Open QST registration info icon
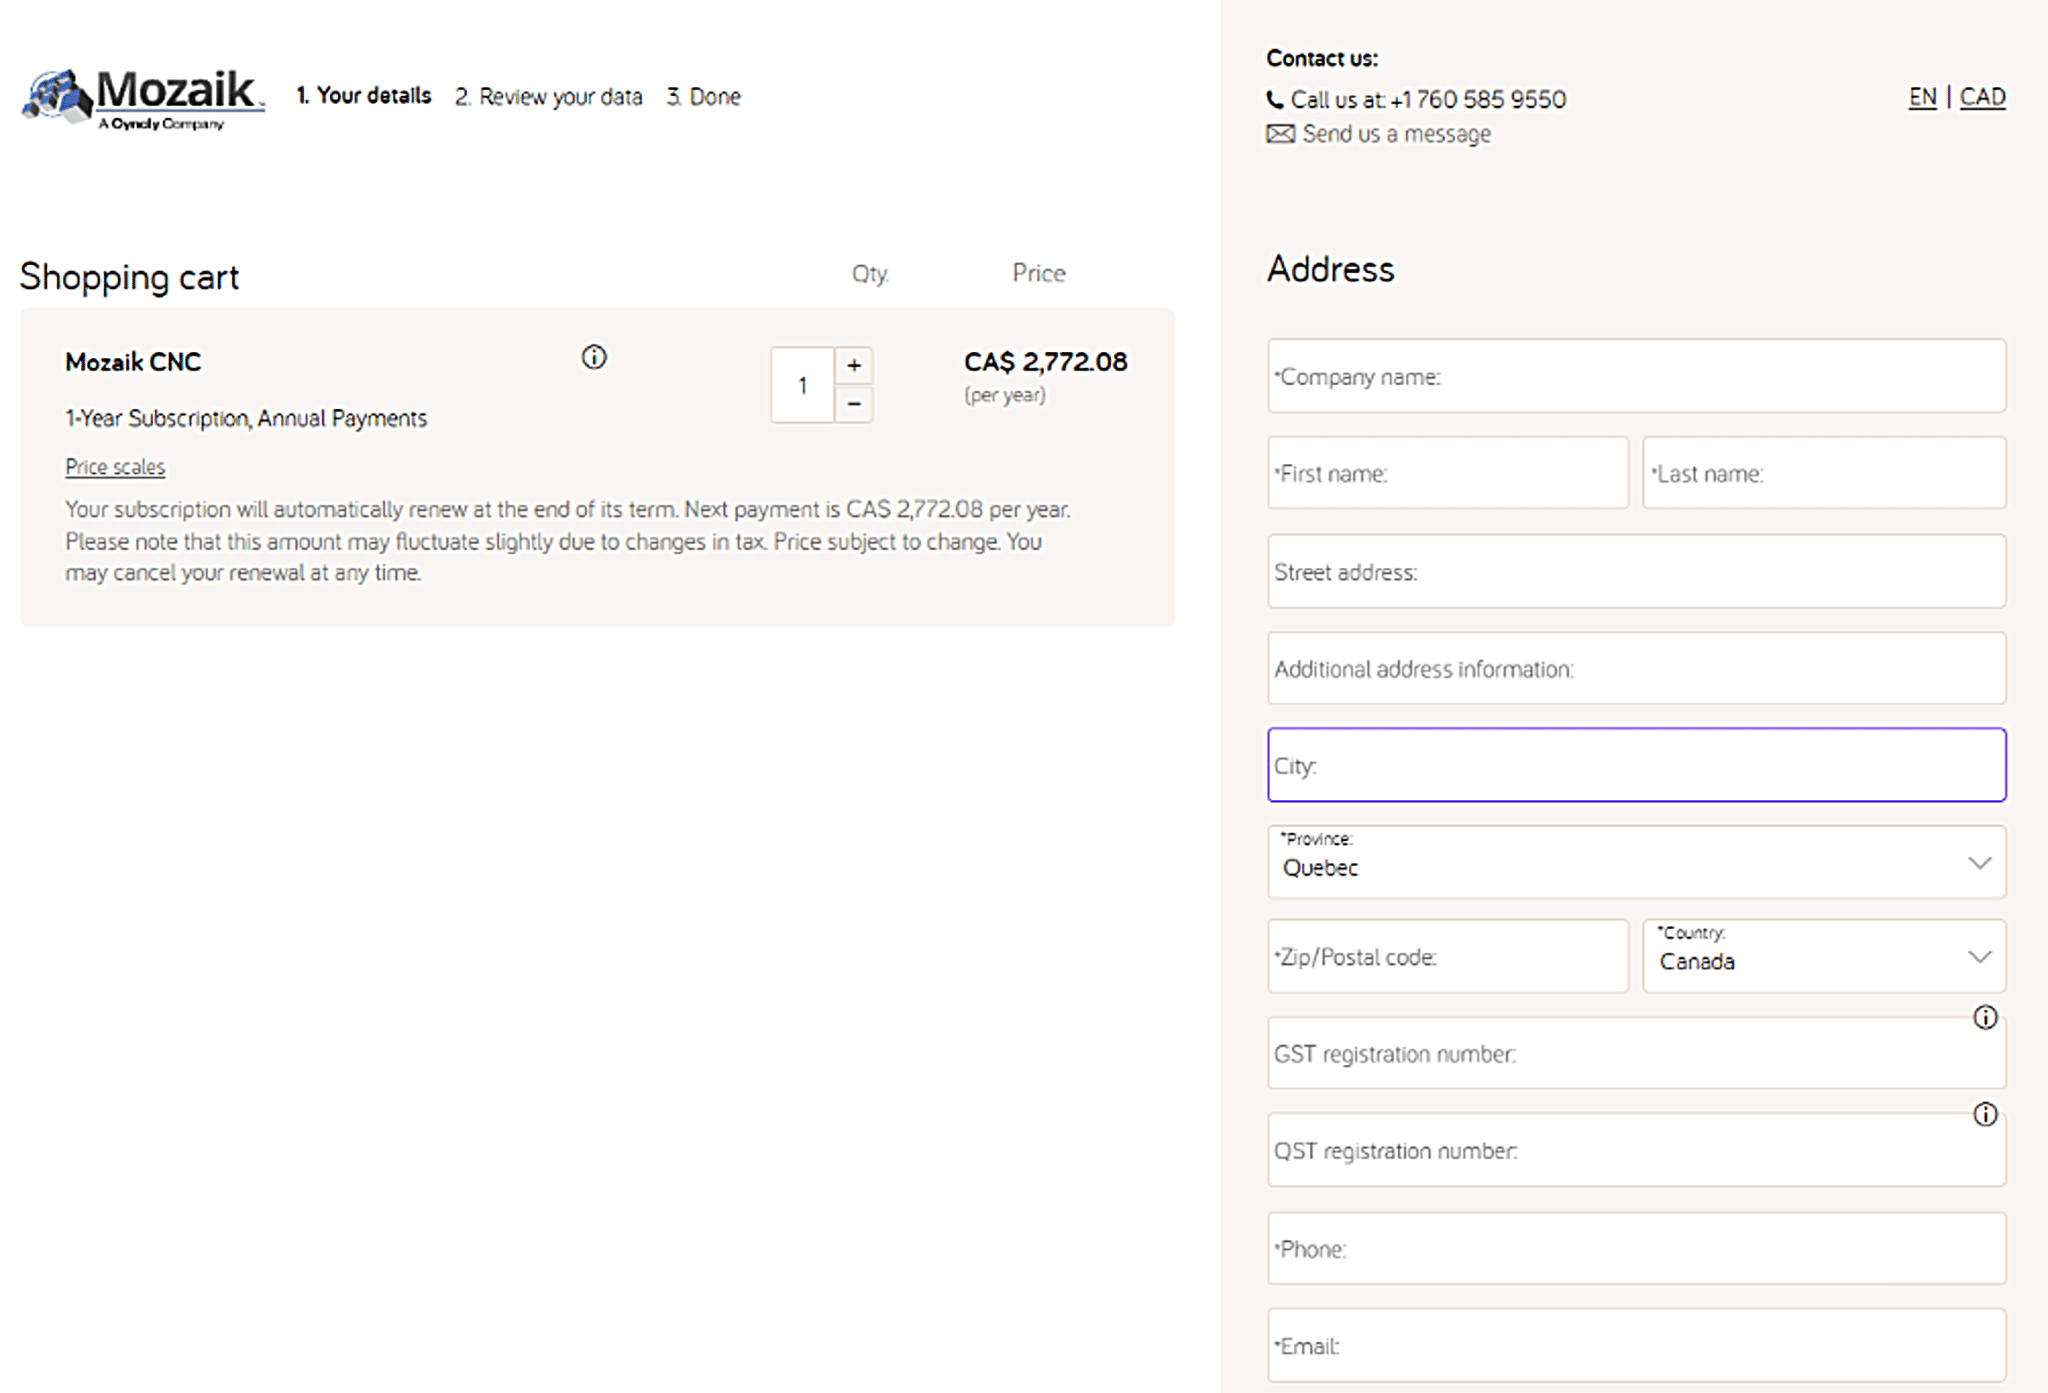Screen dimensions: 2048x1393 [x=1985, y=1114]
